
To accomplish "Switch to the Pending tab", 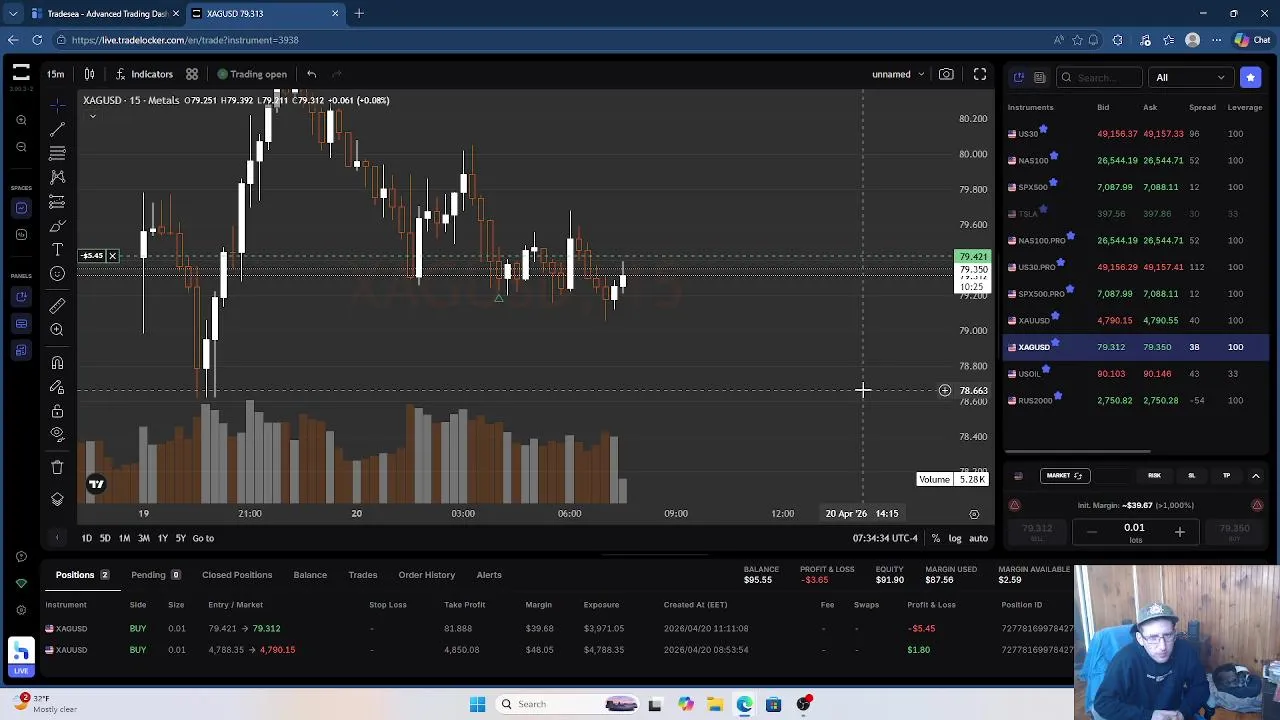I will 155,575.
